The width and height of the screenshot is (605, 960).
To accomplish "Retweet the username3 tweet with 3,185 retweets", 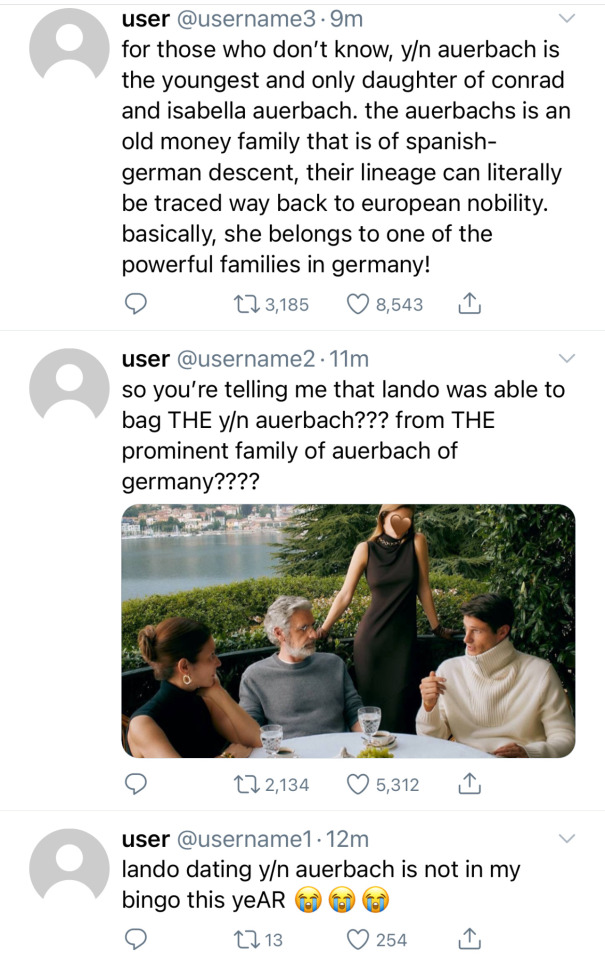I will tap(243, 304).
